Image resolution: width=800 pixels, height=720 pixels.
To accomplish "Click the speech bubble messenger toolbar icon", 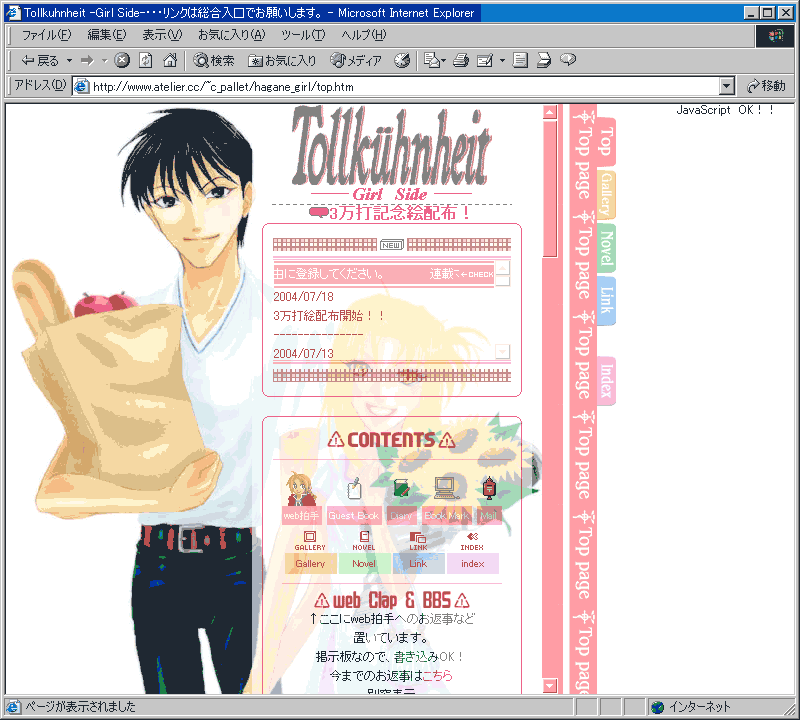I will coord(568,60).
